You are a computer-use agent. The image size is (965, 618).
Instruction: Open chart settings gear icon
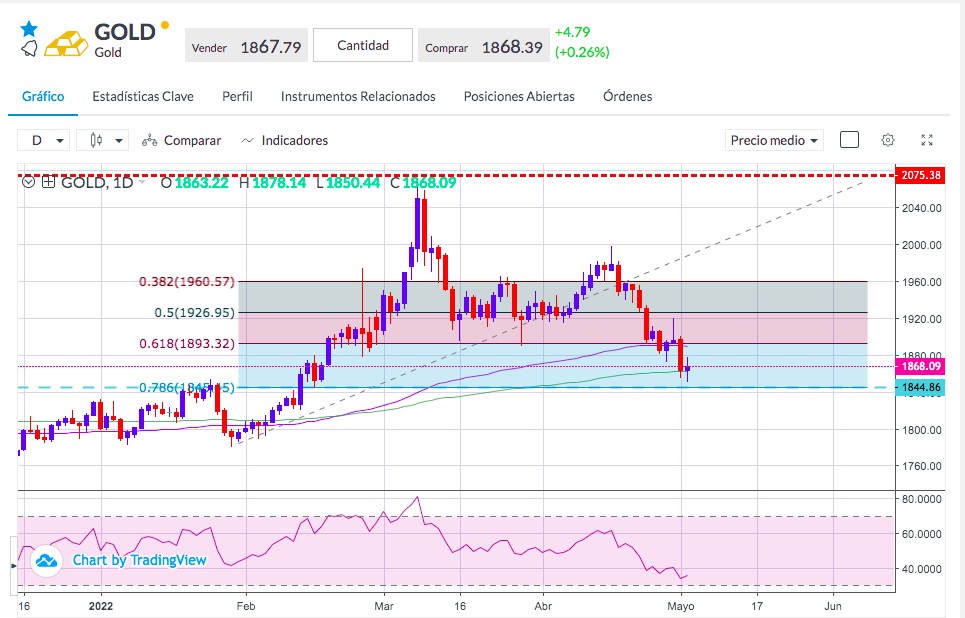click(887, 140)
